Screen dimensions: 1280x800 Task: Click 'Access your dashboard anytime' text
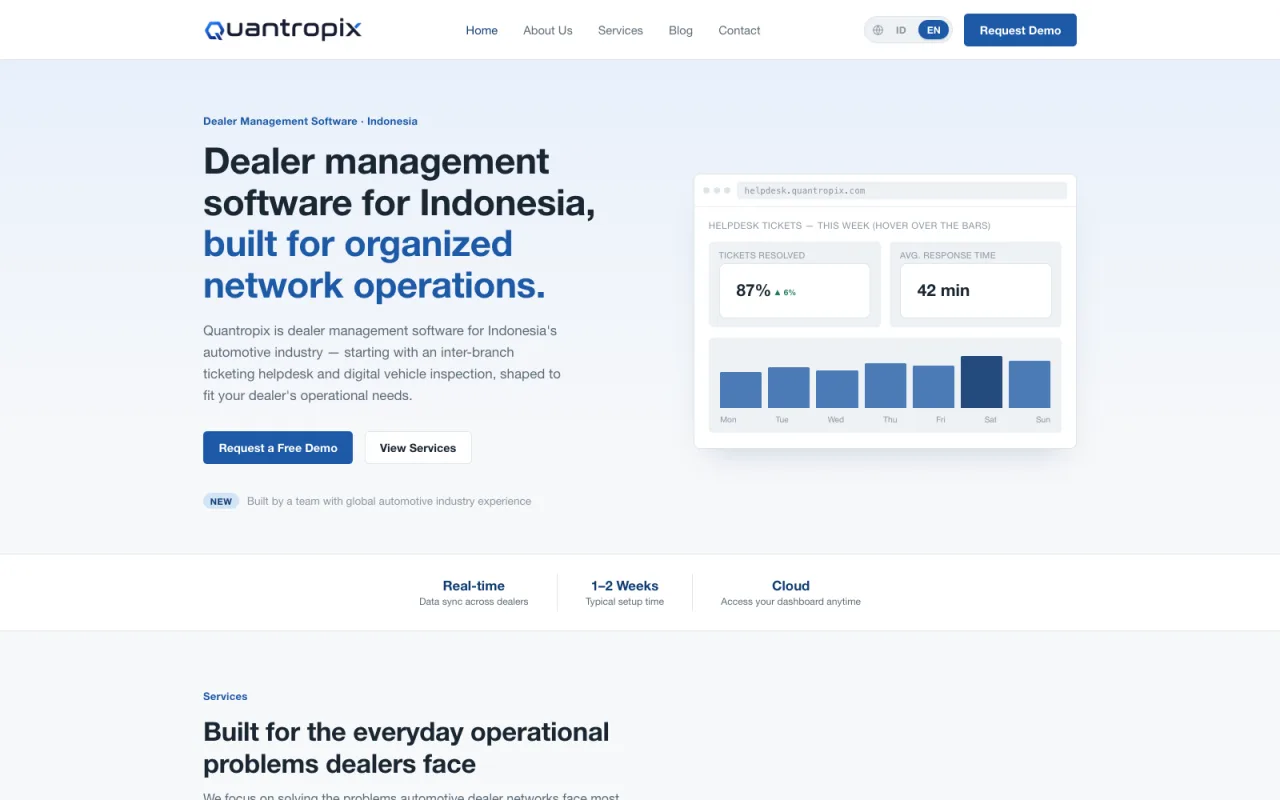(x=791, y=602)
